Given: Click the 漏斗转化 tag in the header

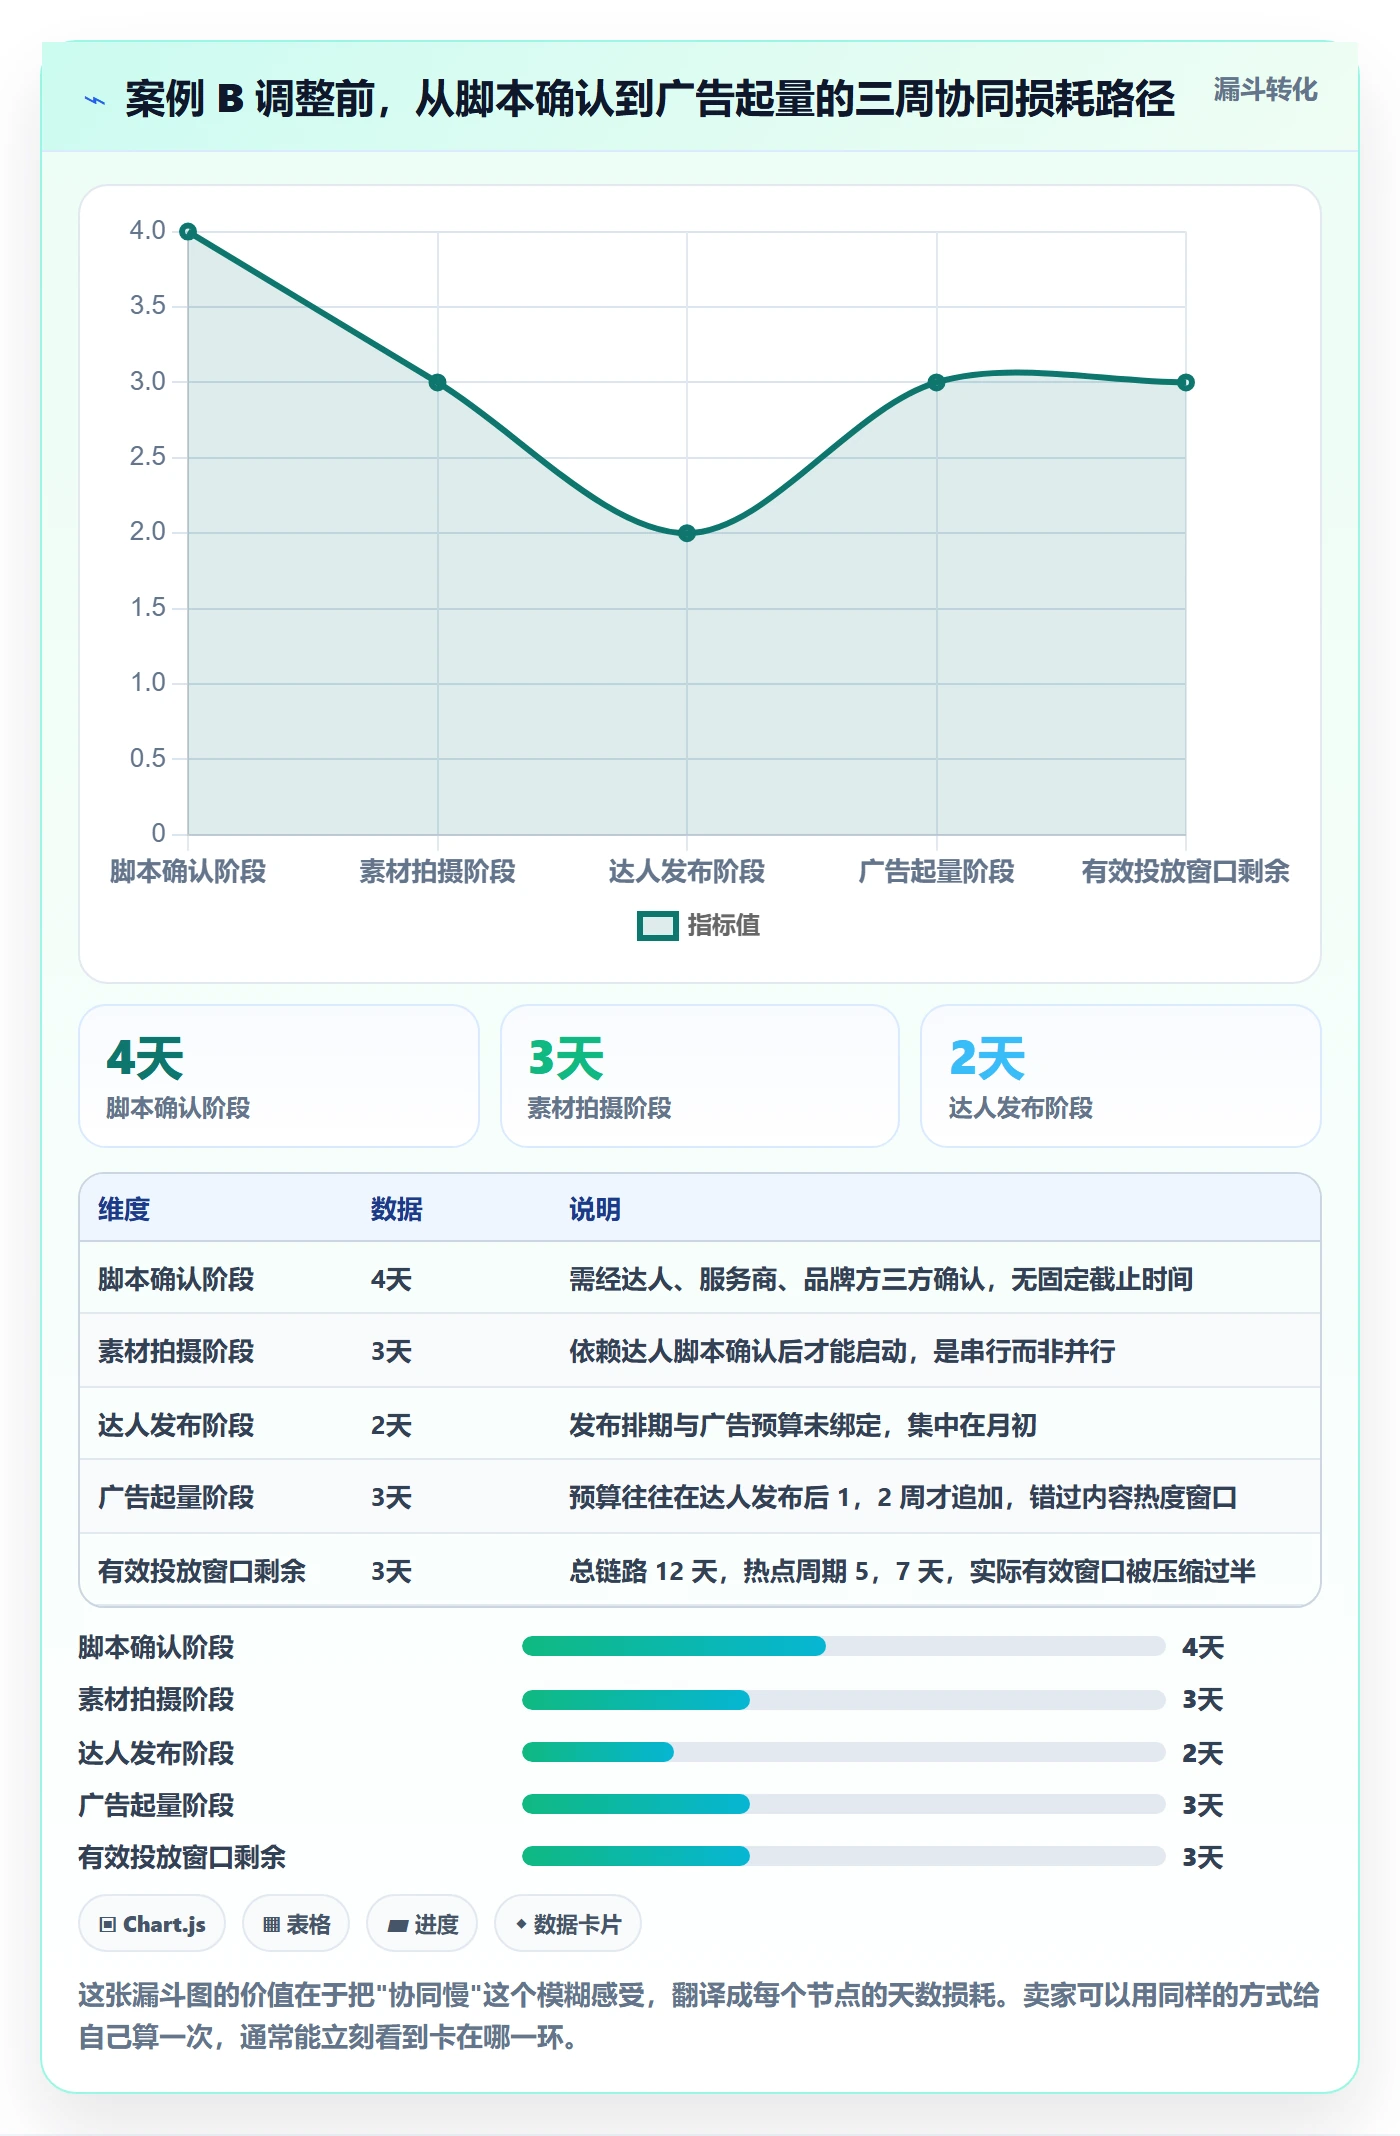Looking at the screenshot, I should pyautogui.click(x=1265, y=90).
